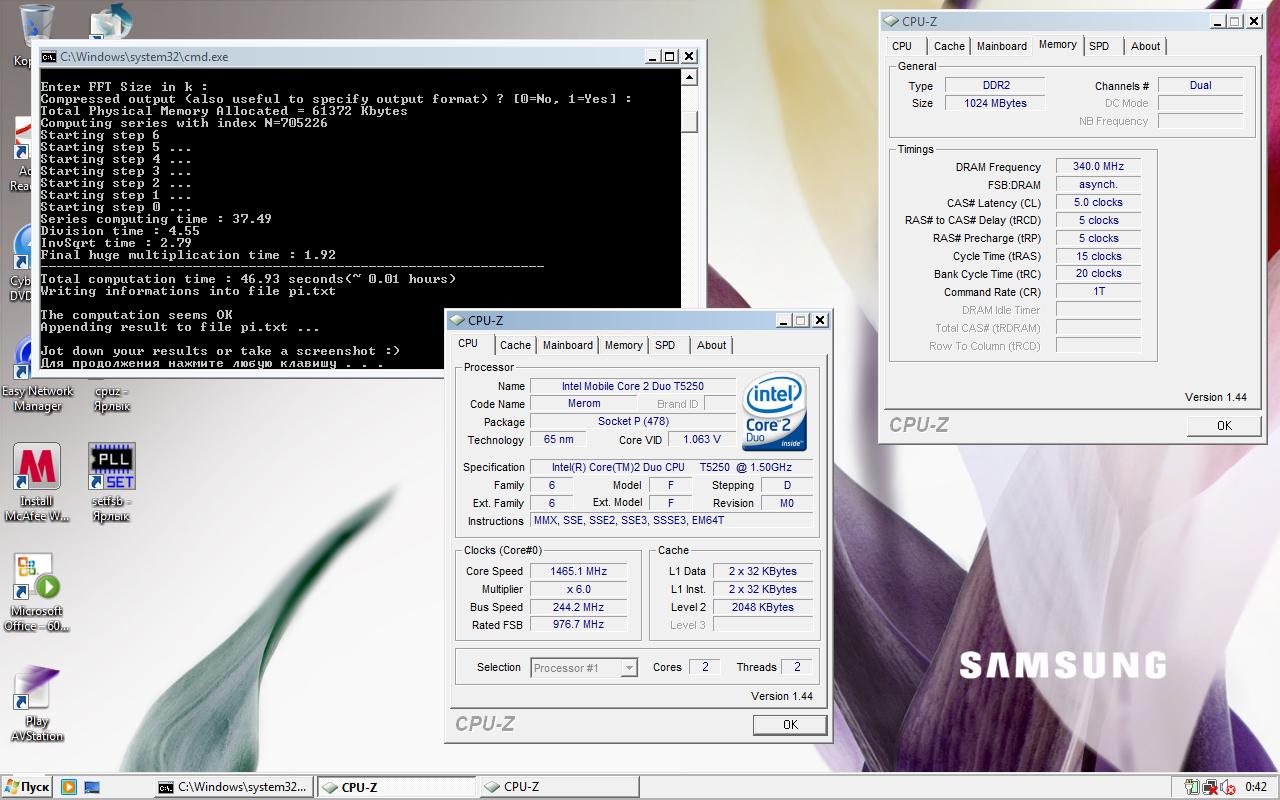Click the Пуск Start button

pos(26,787)
